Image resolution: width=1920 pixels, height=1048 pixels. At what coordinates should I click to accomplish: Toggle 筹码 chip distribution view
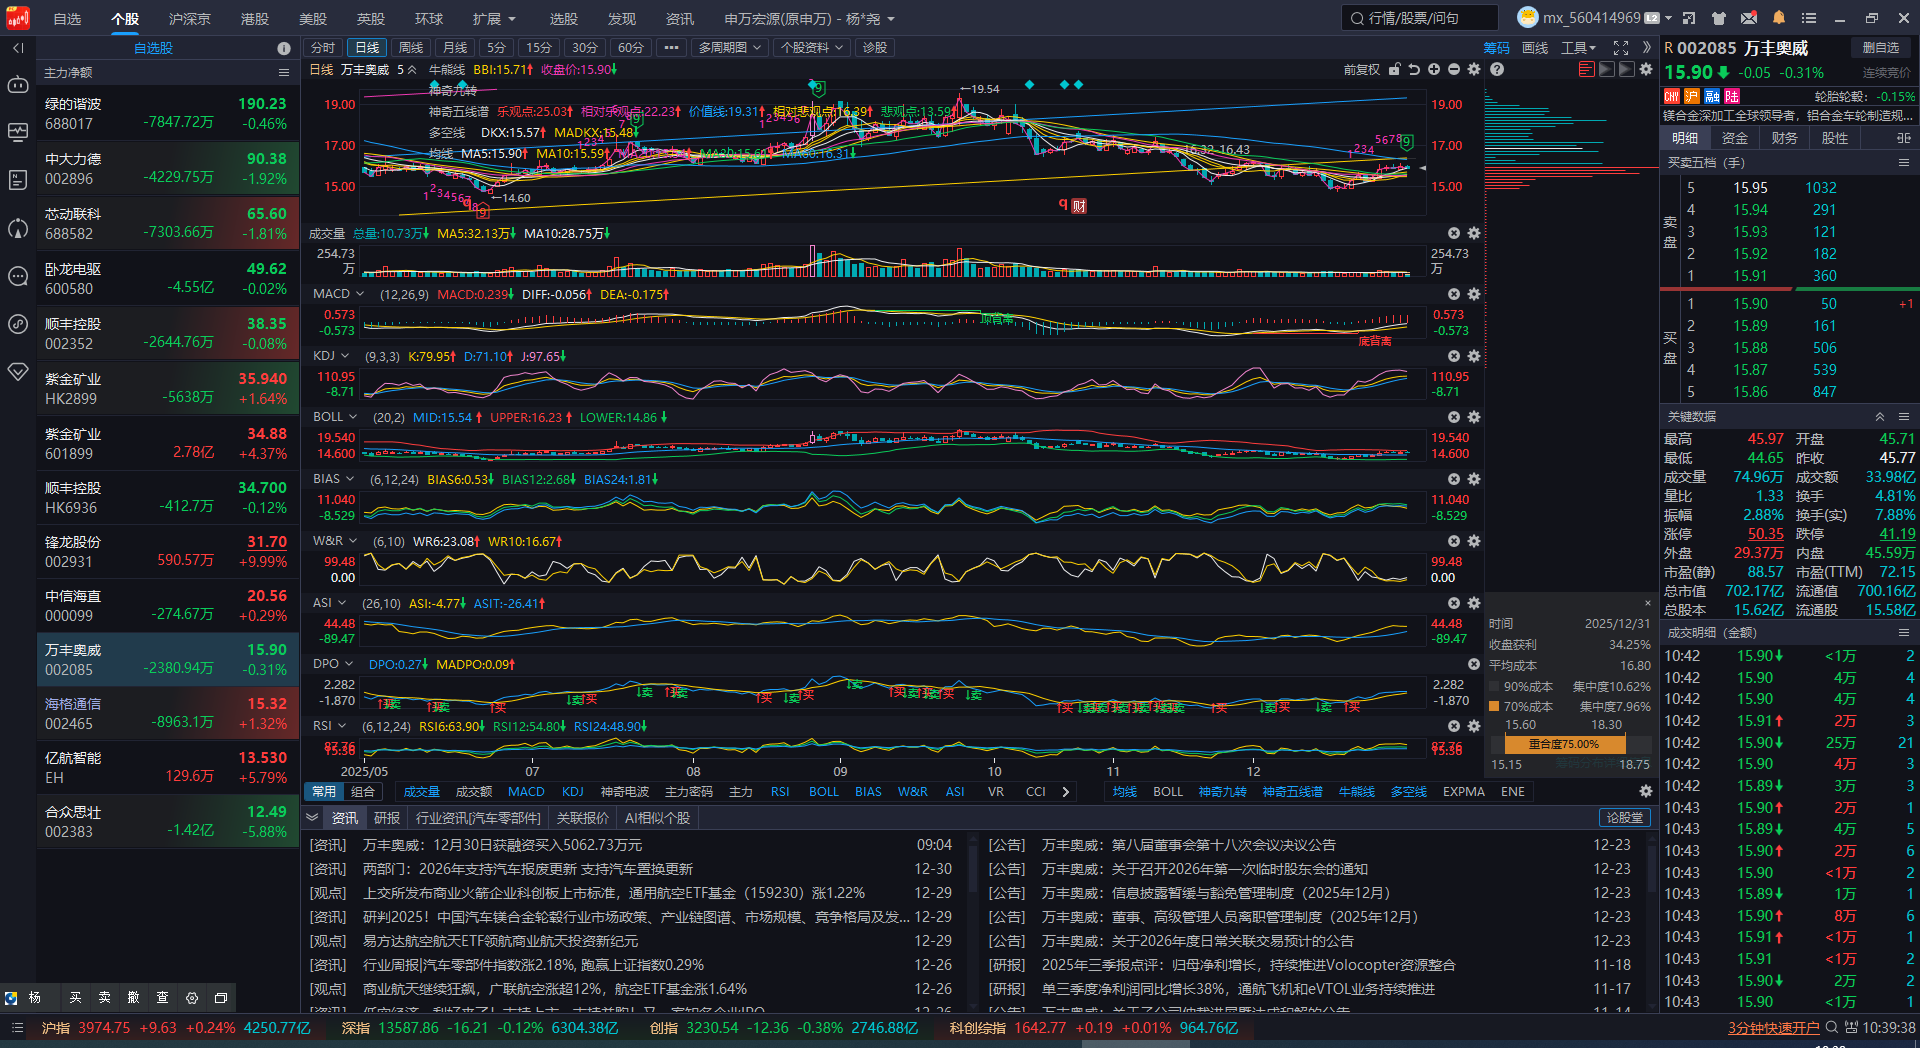[1497, 48]
